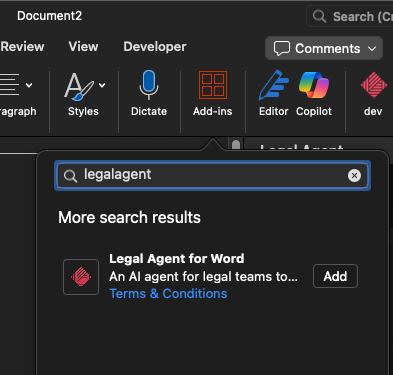Switch to the View tab
The width and height of the screenshot is (393, 375).
tap(83, 47)
